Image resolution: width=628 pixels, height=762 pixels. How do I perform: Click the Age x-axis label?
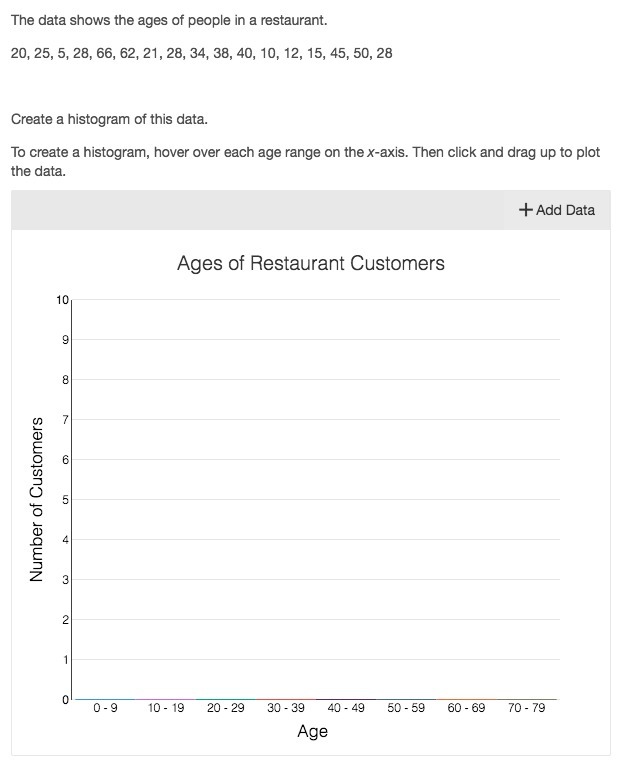pos(313,731)
